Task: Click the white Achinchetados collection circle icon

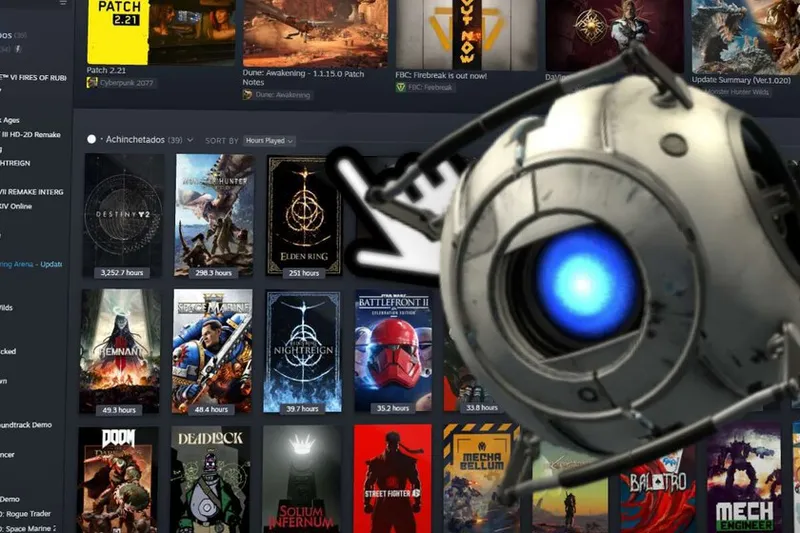Action: click(x=91, y=139)
